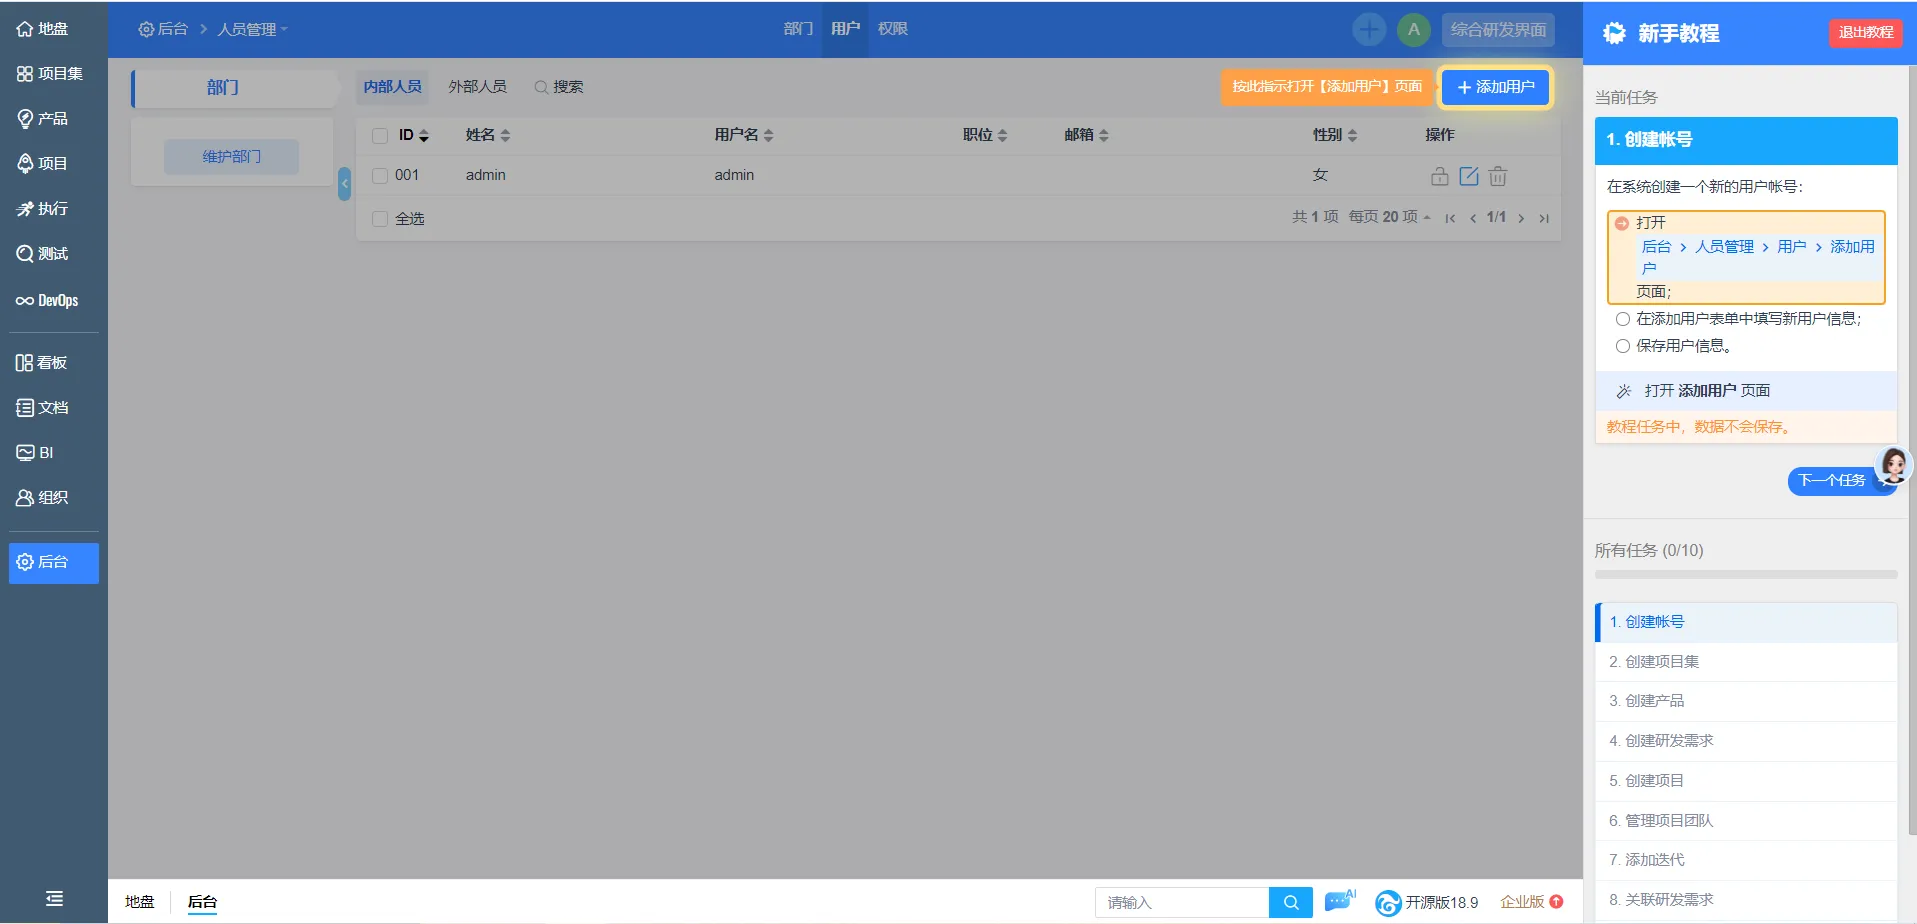Go to 项目集 program section
Viewport: 1917px width, 924px height.
tap(50, 74)
